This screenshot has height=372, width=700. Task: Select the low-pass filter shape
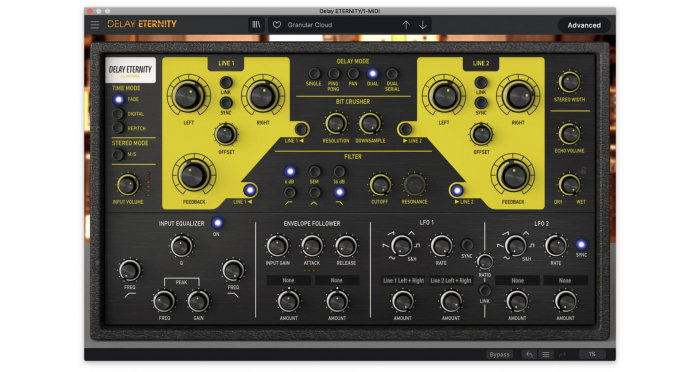pos(339,192)
